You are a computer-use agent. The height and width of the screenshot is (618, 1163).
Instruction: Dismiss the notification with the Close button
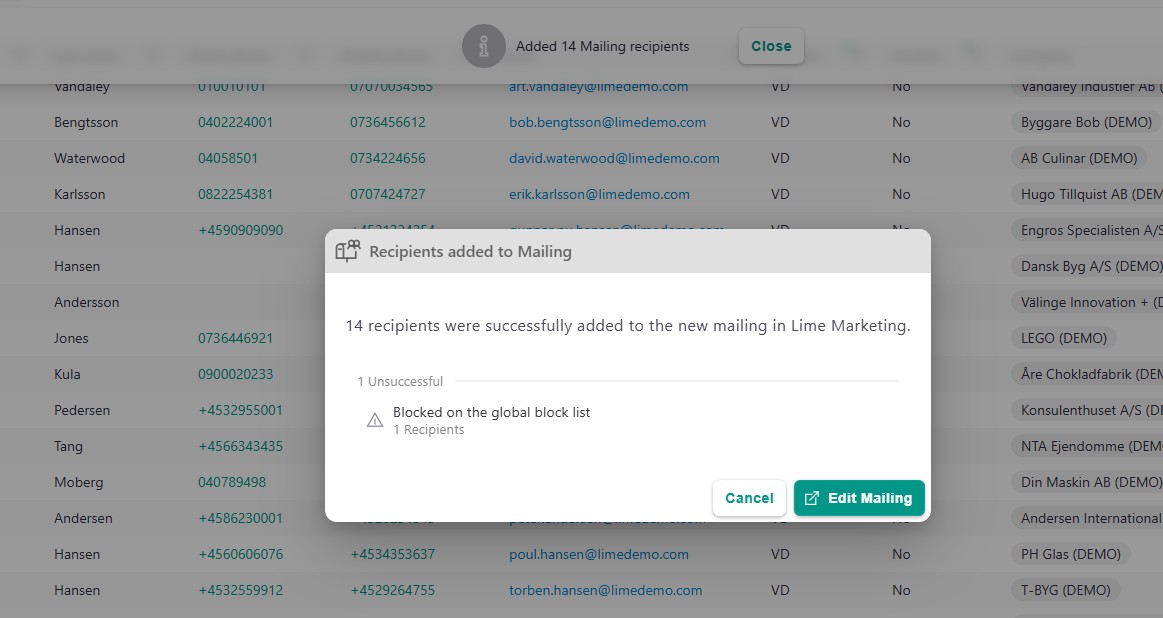[x=771, y=46]
